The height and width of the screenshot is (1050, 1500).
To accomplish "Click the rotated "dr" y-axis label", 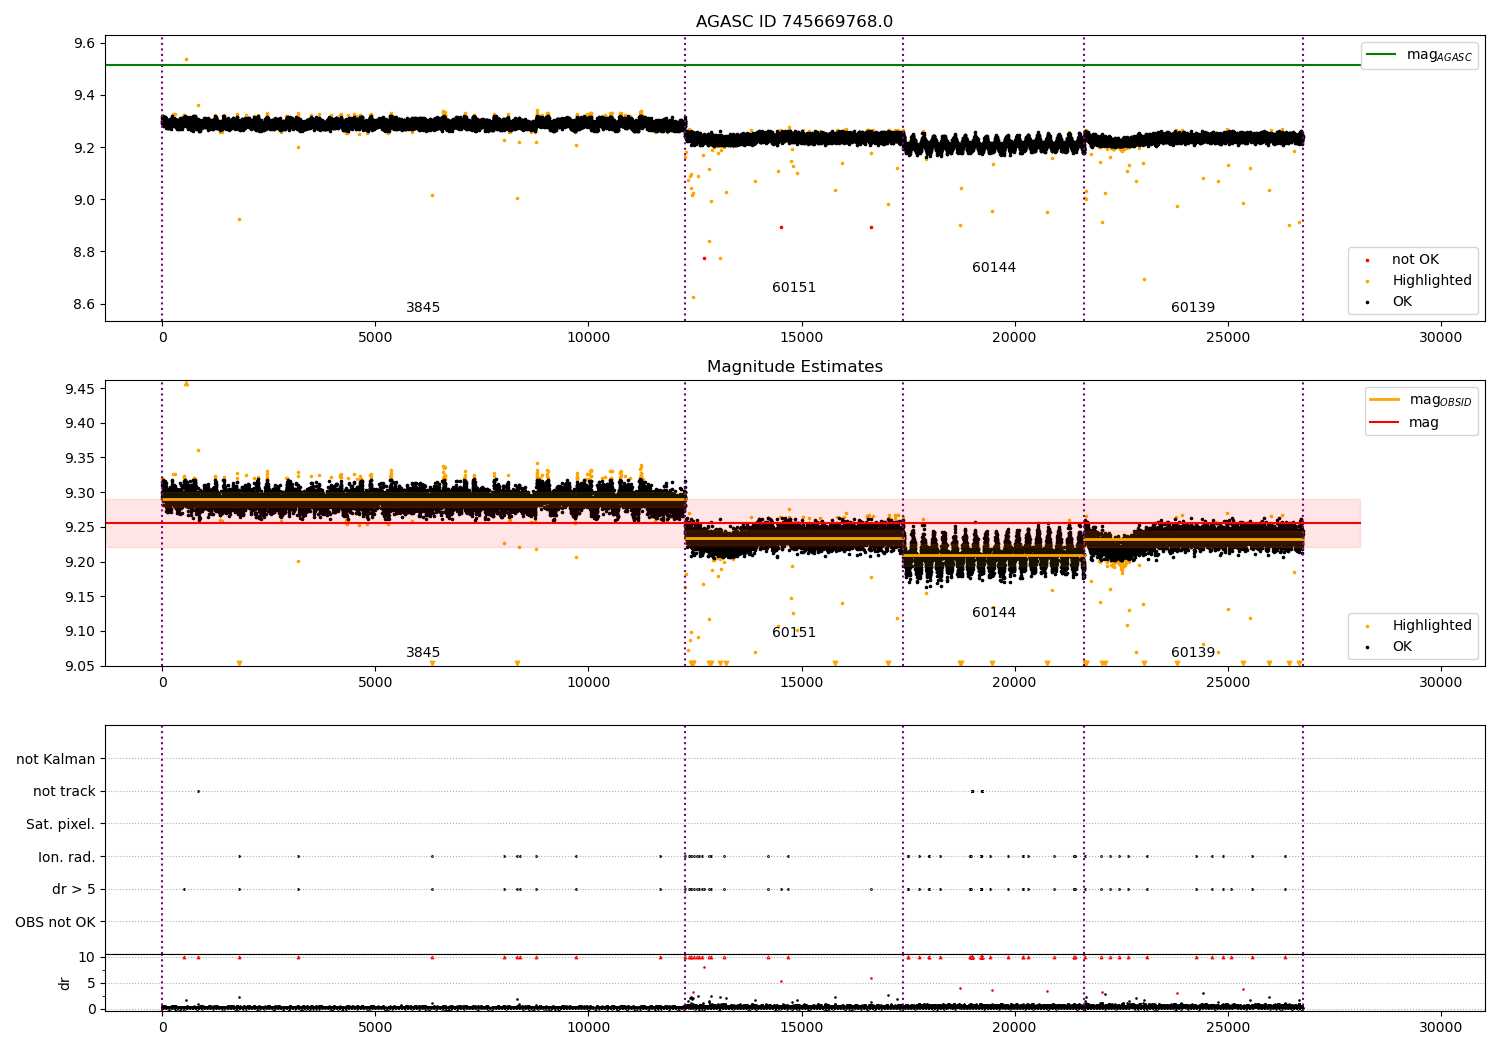I will click(x=65, y=983).
